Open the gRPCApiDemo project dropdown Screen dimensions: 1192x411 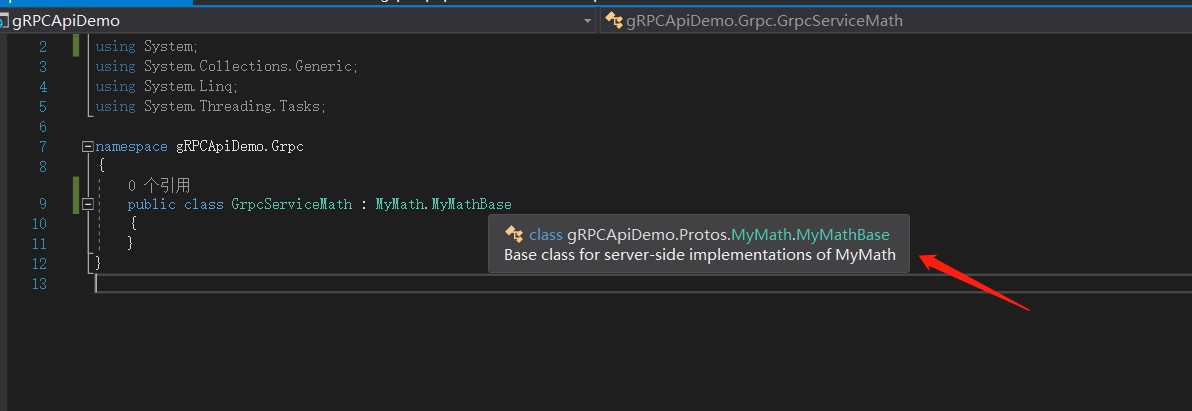(587, 20)
